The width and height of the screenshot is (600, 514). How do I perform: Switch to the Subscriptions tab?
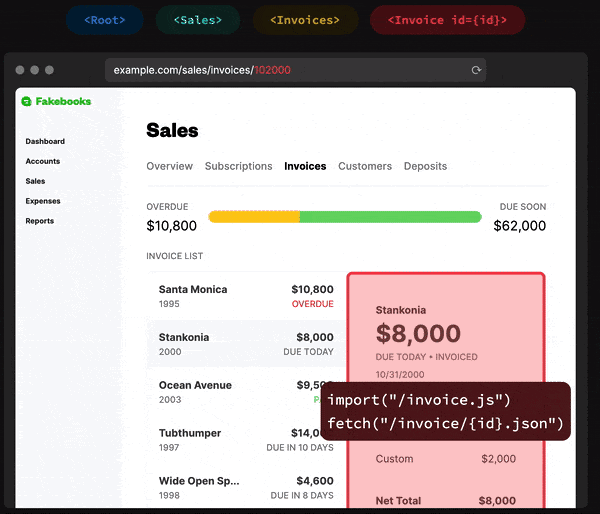pyautogui.click(x=238, y=166)
